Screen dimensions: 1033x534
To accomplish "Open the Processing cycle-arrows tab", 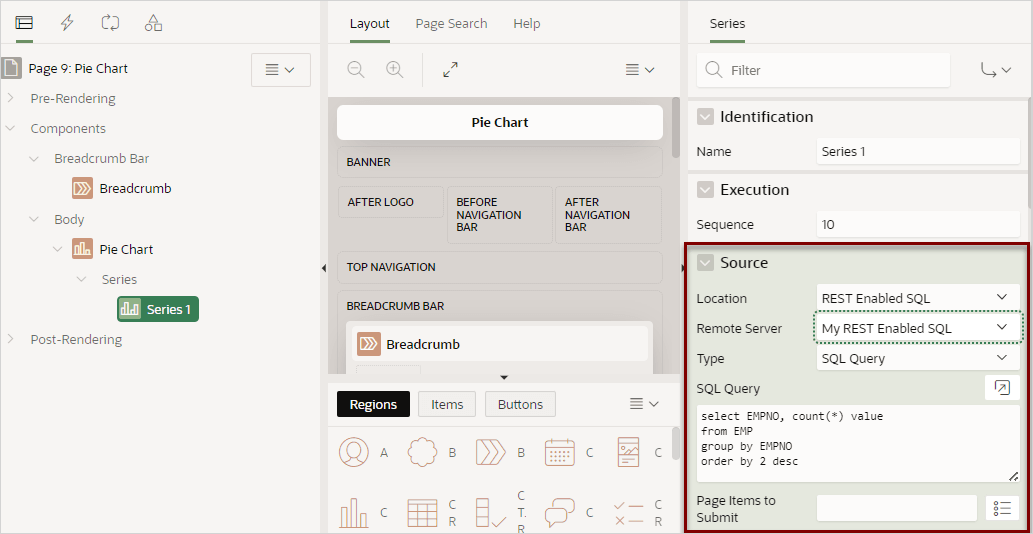I will point(110,23).
